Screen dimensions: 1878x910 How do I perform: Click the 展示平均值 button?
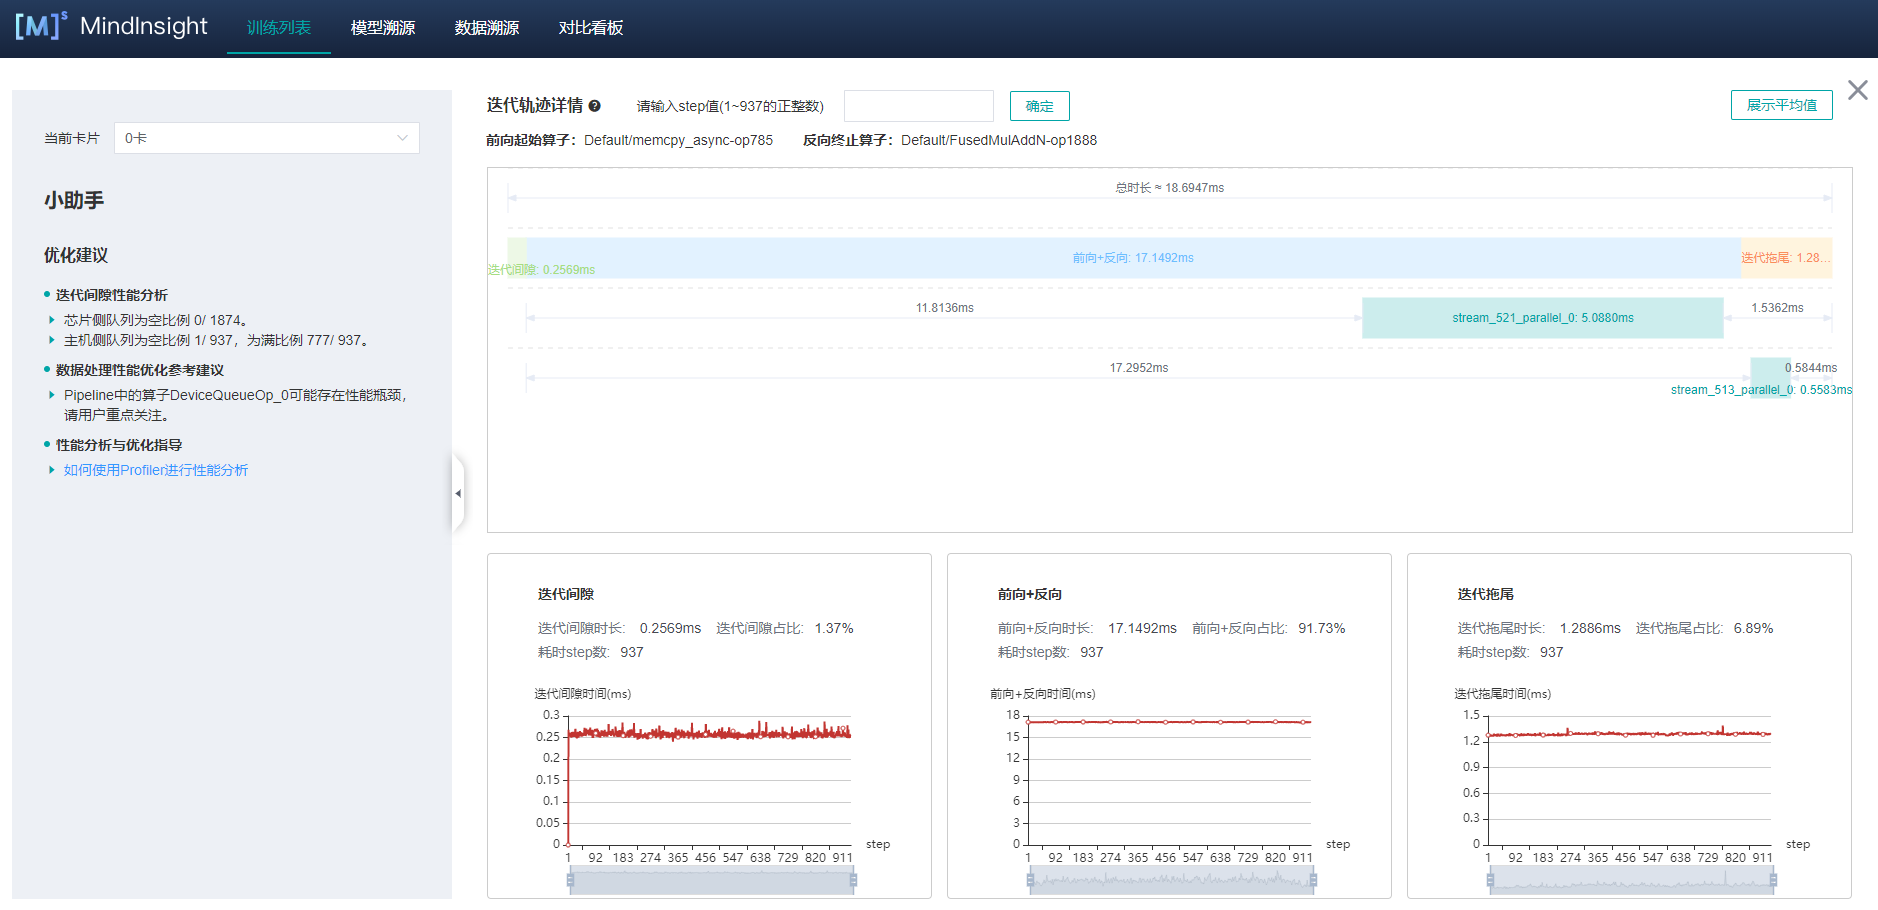[1781, 105]
